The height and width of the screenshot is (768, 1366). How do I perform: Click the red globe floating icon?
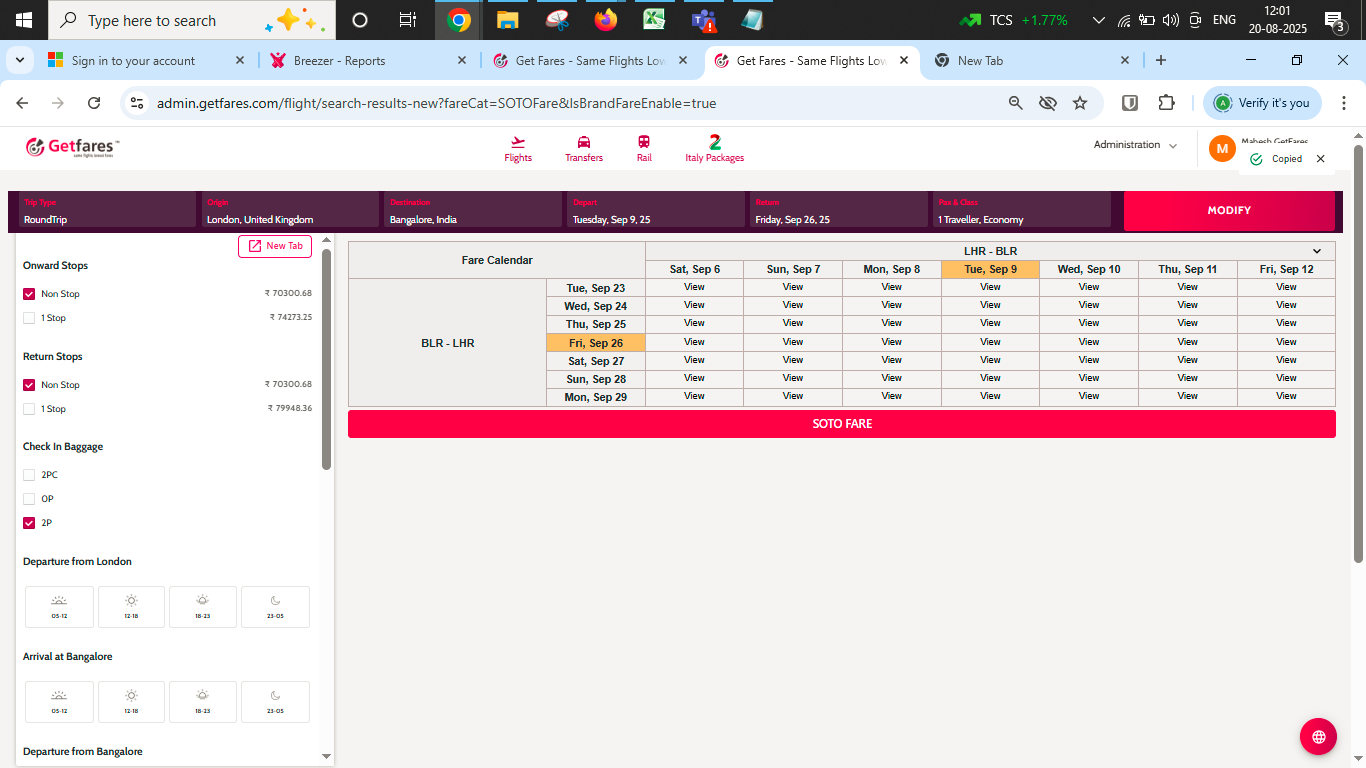coord(1318,737)
